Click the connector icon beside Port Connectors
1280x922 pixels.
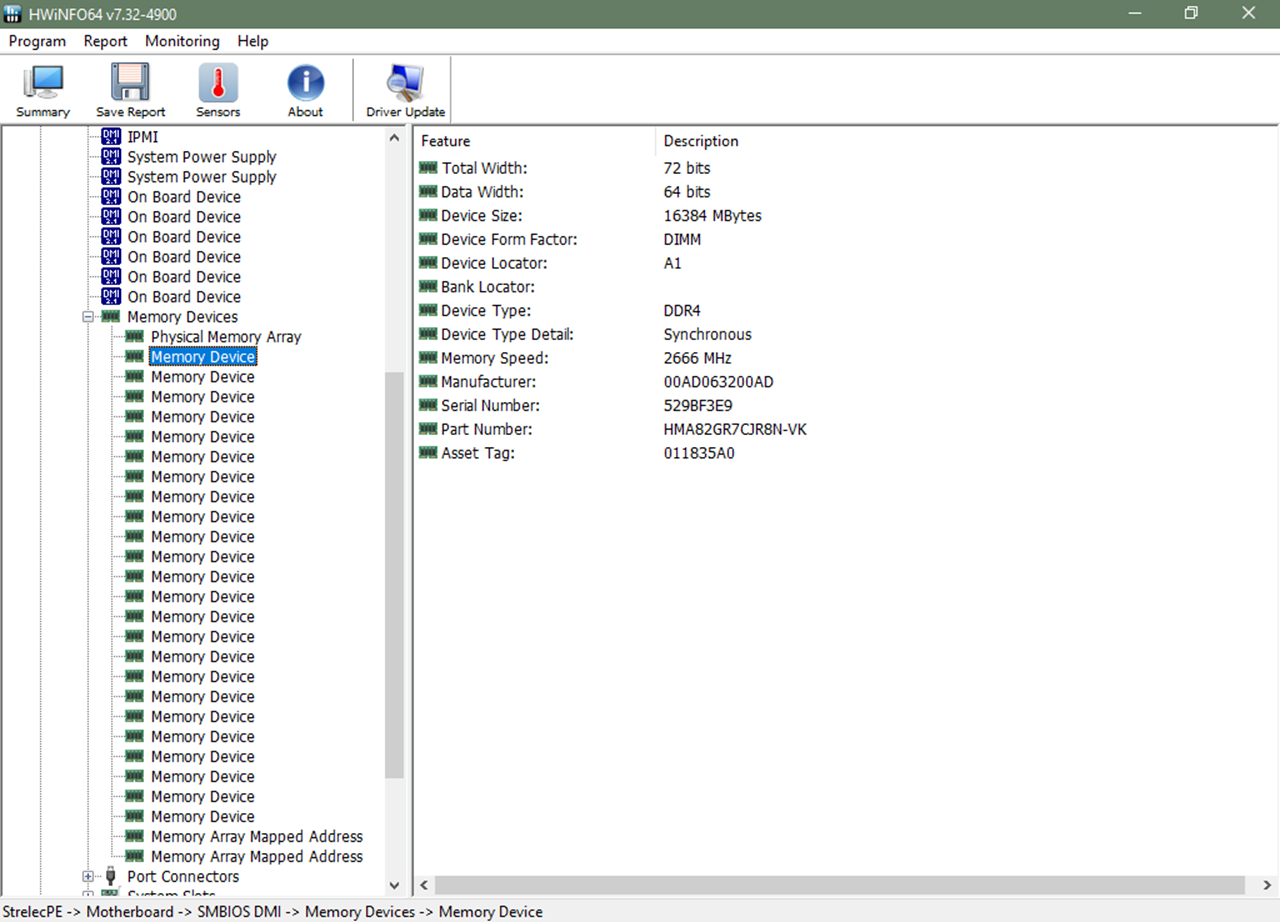pos(111,877)
